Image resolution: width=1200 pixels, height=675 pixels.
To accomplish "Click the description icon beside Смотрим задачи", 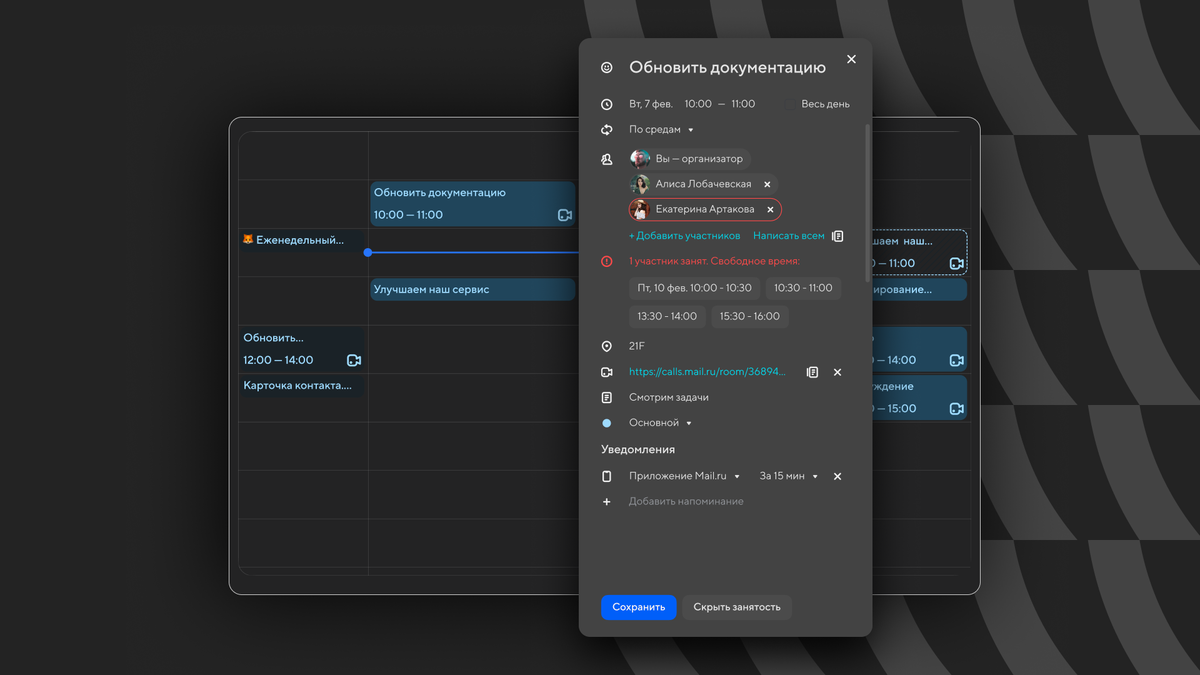I will pos(607,397).
